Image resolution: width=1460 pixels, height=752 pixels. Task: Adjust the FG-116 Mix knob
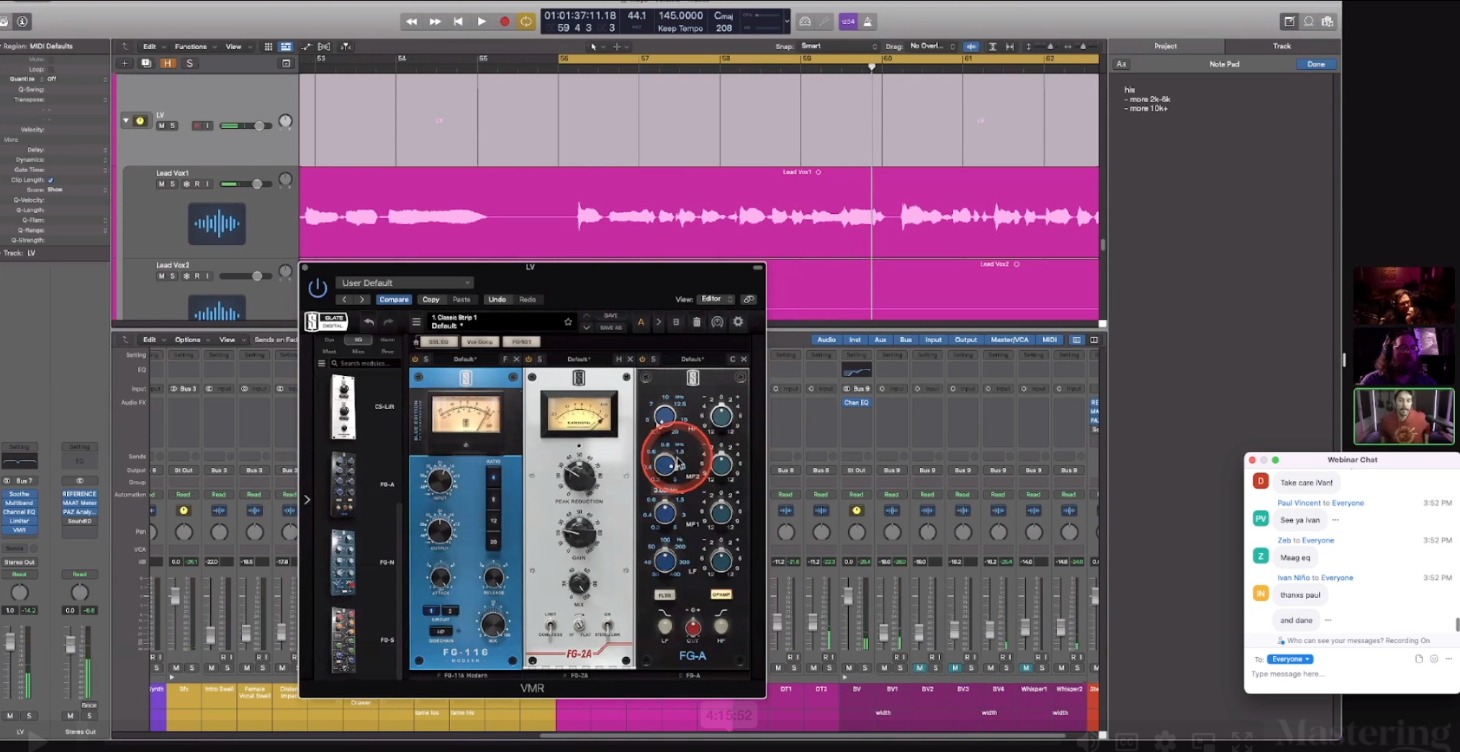click(493, 624)
